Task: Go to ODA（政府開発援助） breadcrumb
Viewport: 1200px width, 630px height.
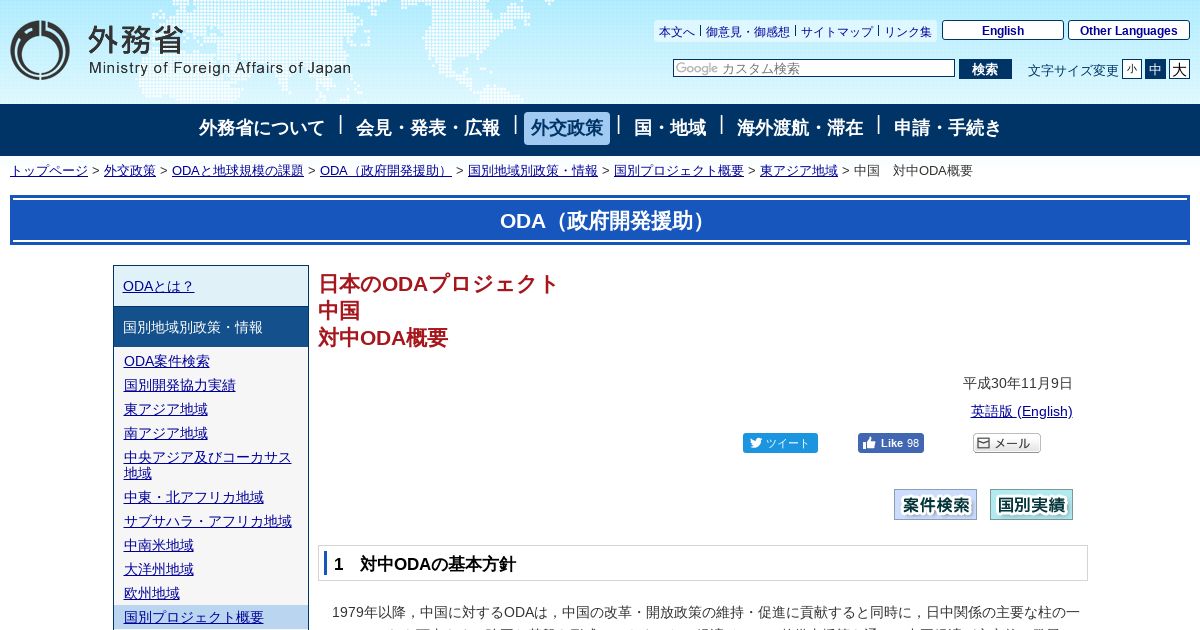Action: click(x=386, y=171)
